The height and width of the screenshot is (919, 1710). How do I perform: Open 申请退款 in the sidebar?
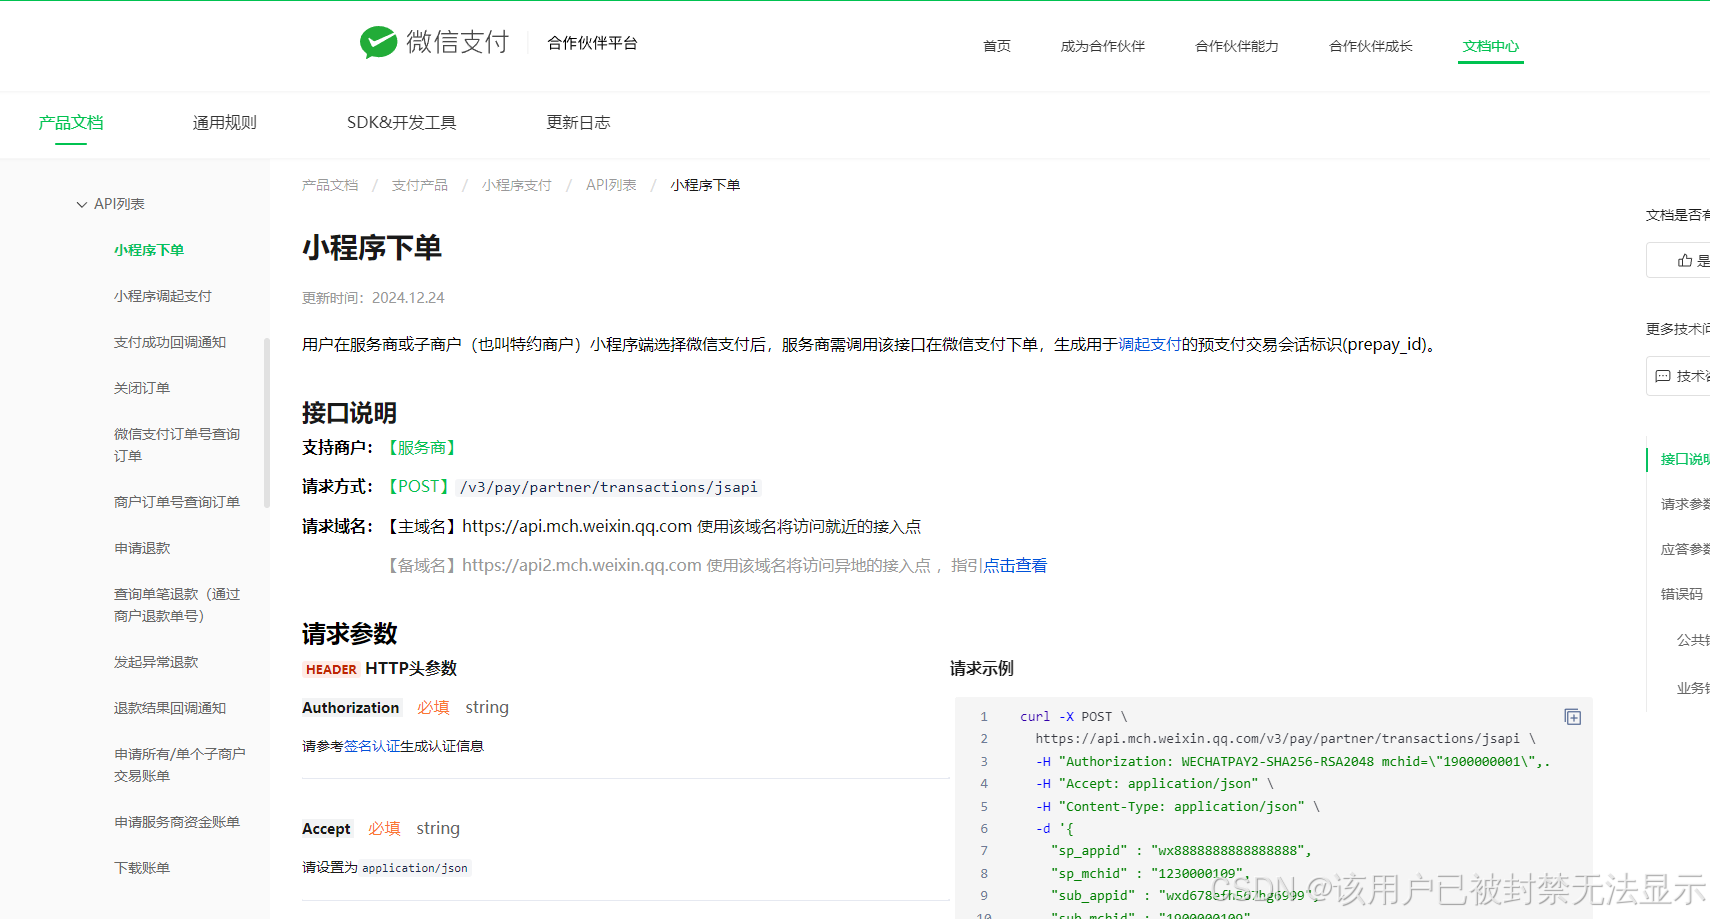coord(142,548)
